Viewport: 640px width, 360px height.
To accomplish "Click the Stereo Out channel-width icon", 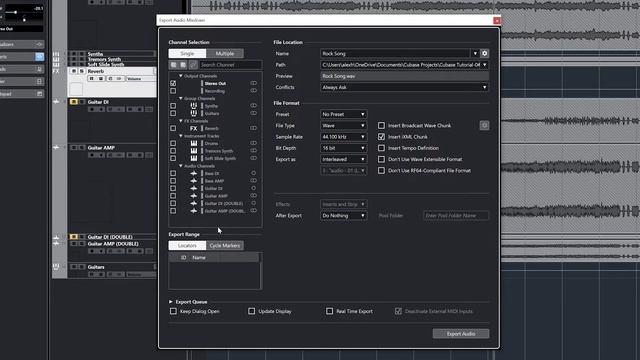I will coord(253,83).
